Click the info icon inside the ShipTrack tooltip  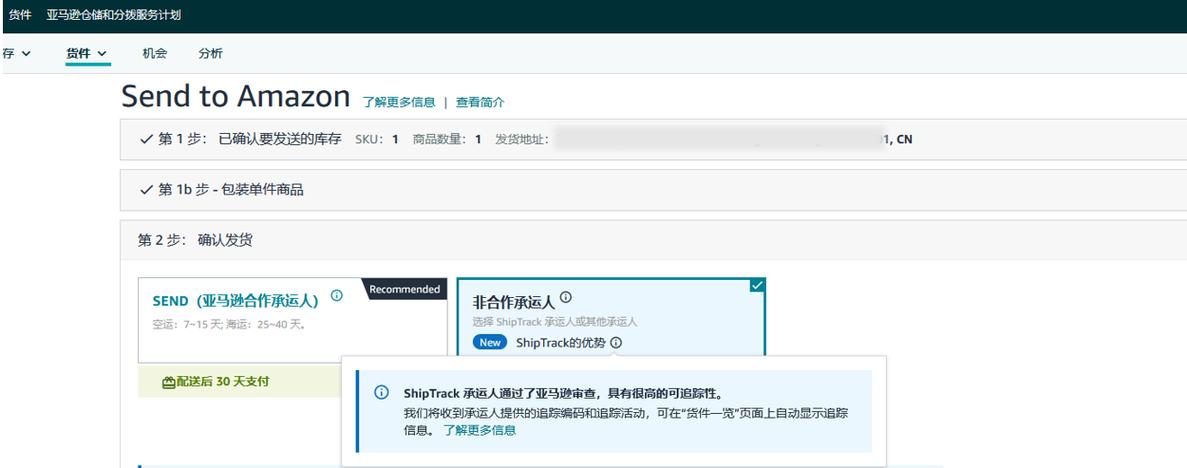(x=381, y=393)
